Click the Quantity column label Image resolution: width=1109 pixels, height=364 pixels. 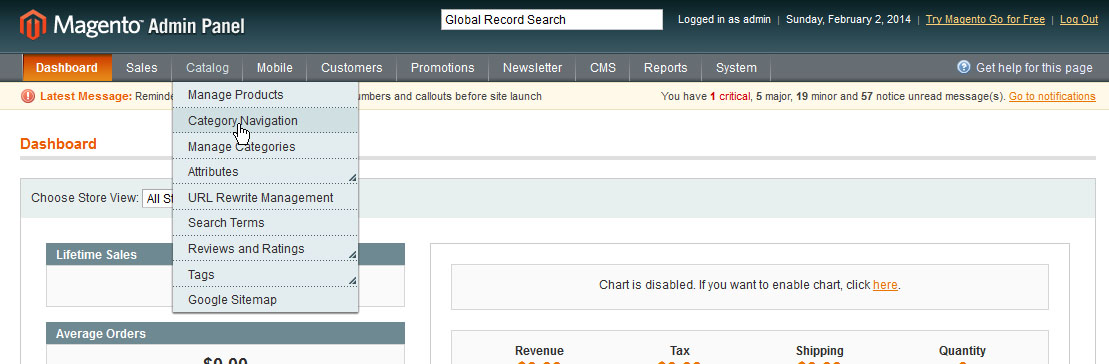click(x=962, y=351)
